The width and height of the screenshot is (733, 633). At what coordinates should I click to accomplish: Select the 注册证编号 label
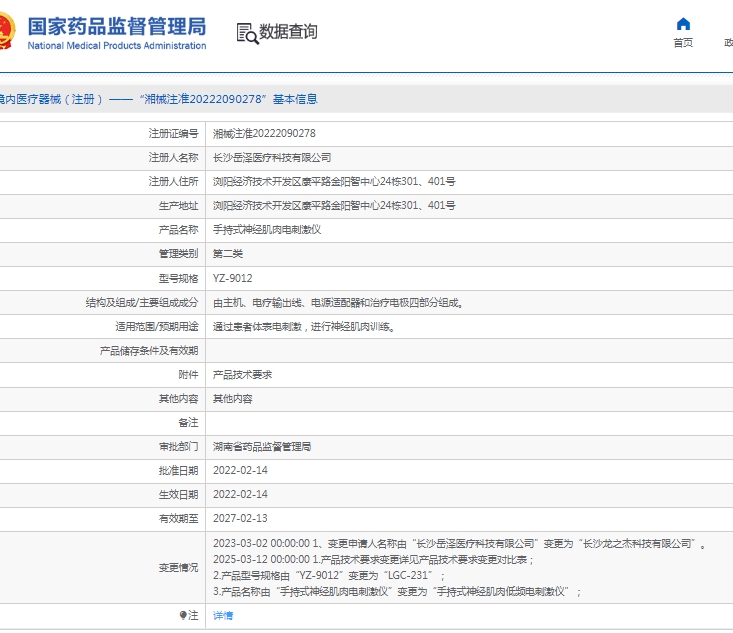tap(173, 134)
